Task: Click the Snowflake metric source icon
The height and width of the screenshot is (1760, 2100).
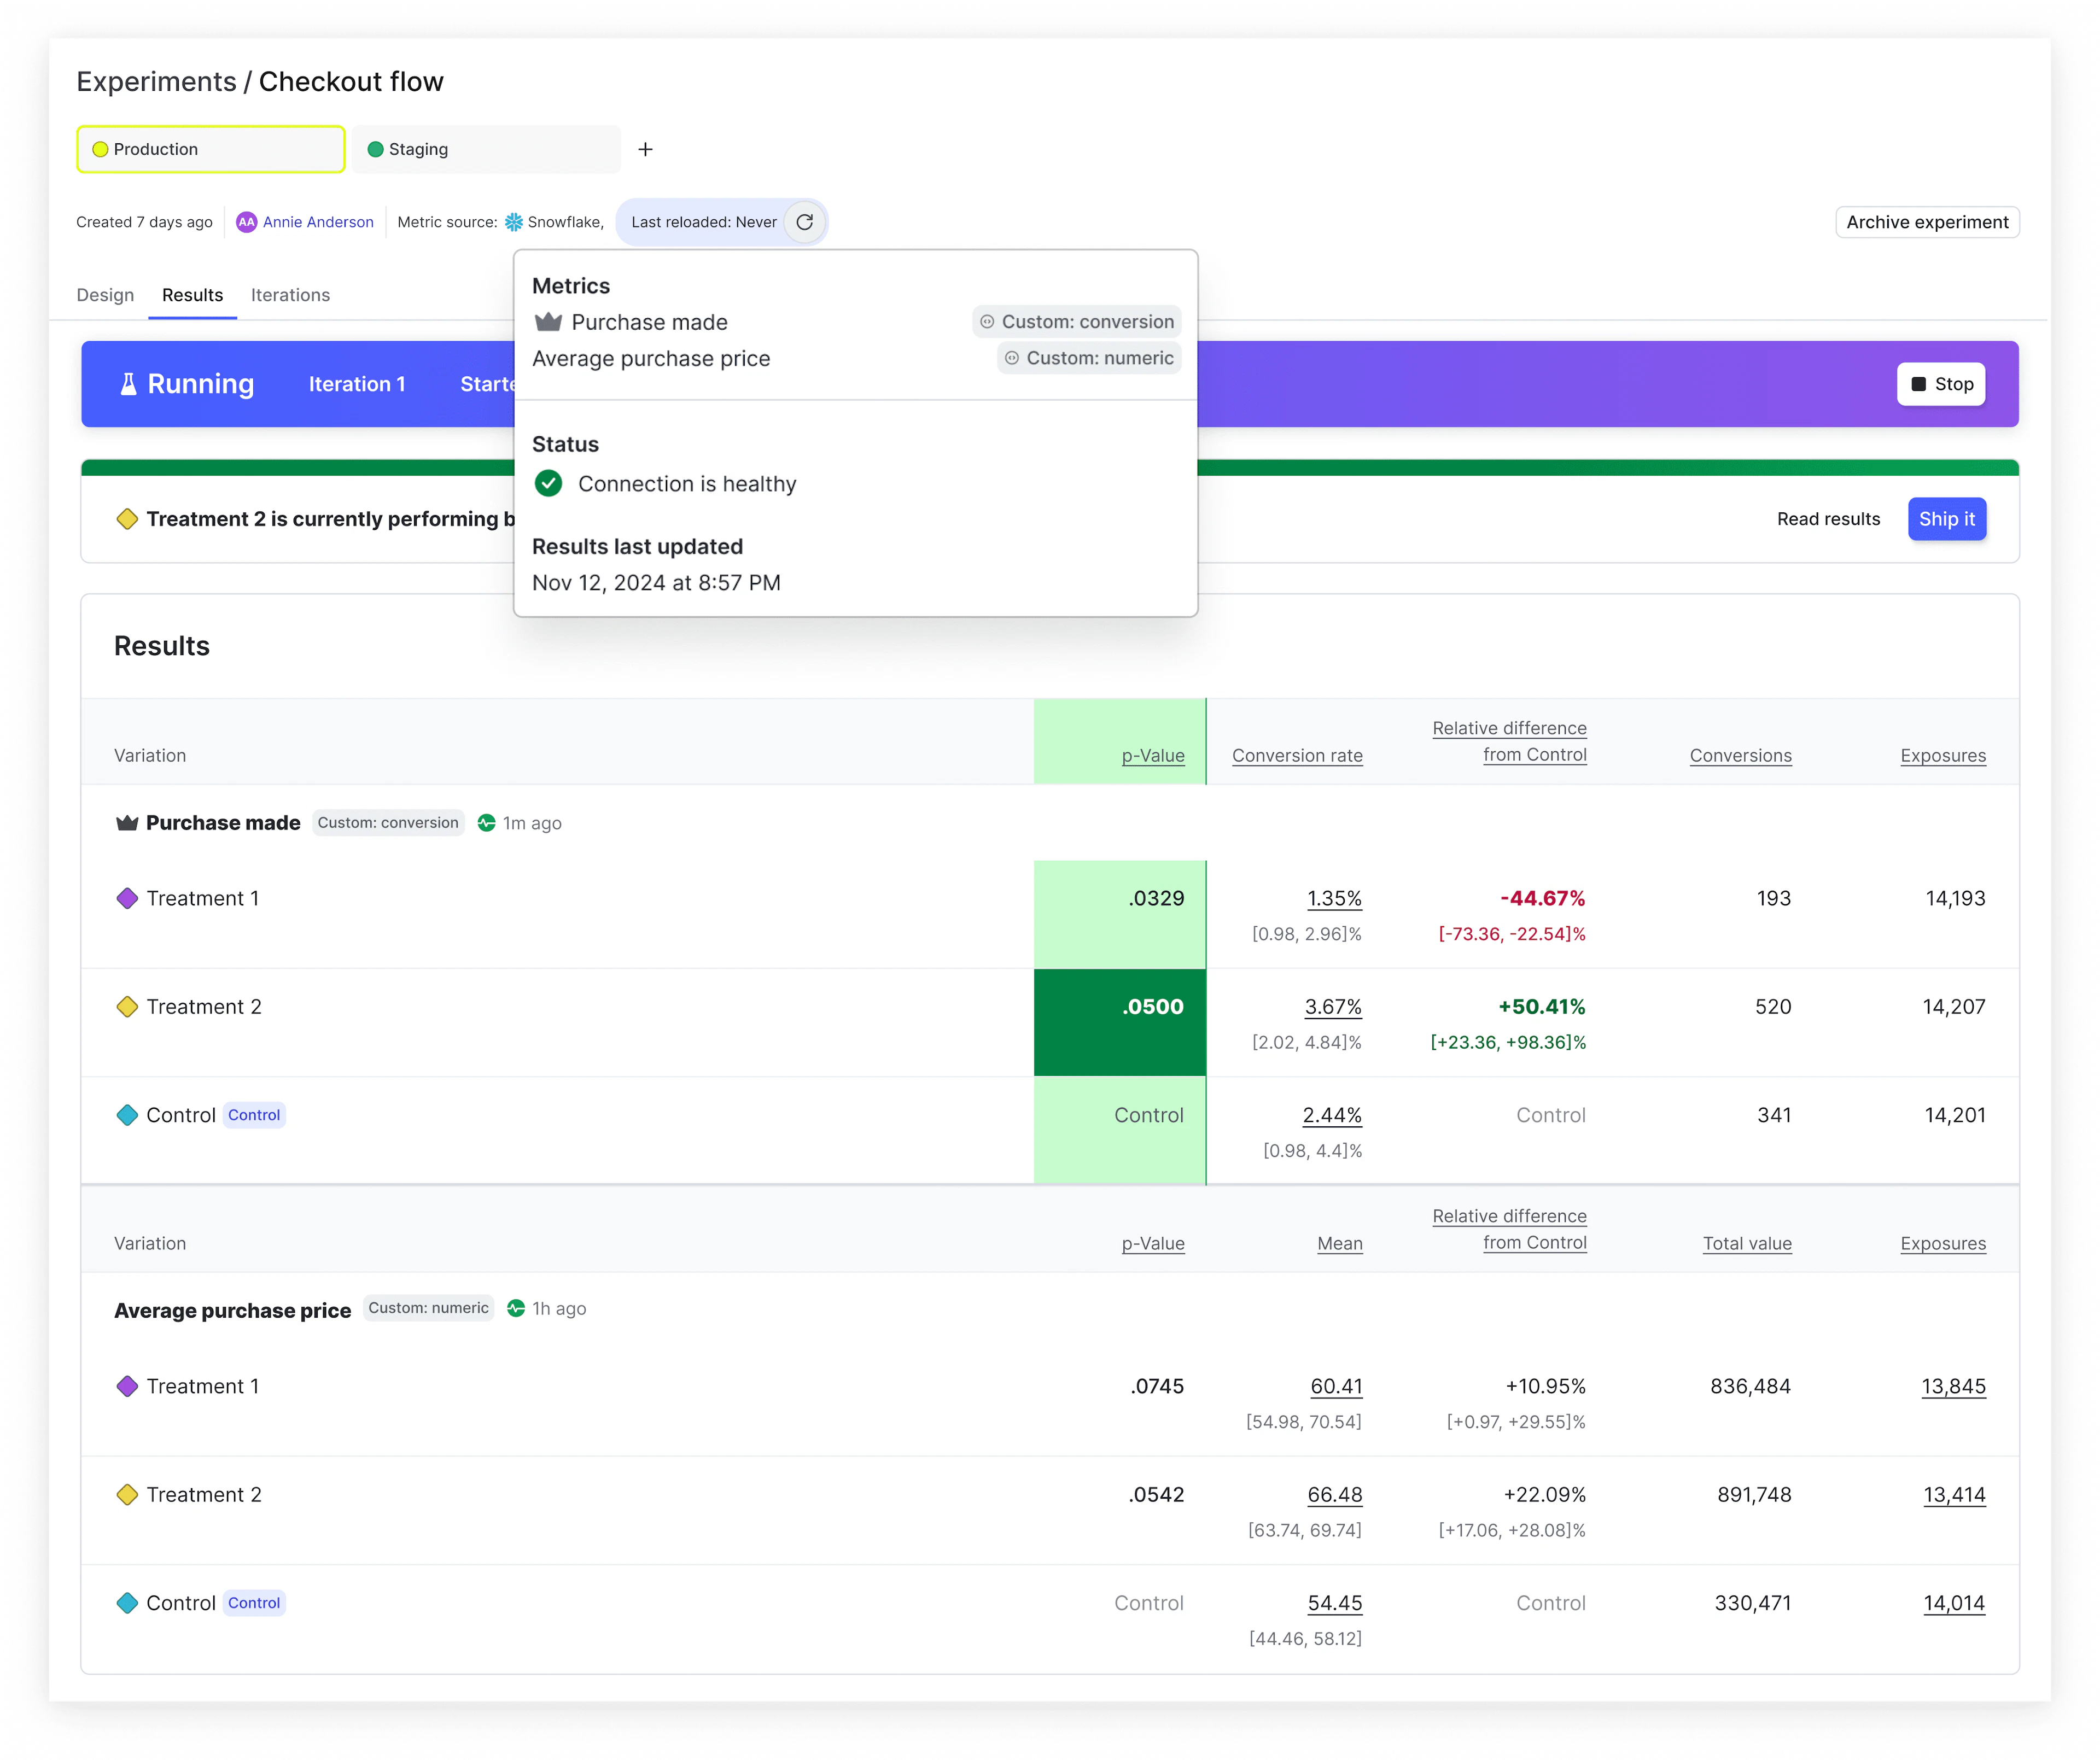Action: click(x=514, y=221)
